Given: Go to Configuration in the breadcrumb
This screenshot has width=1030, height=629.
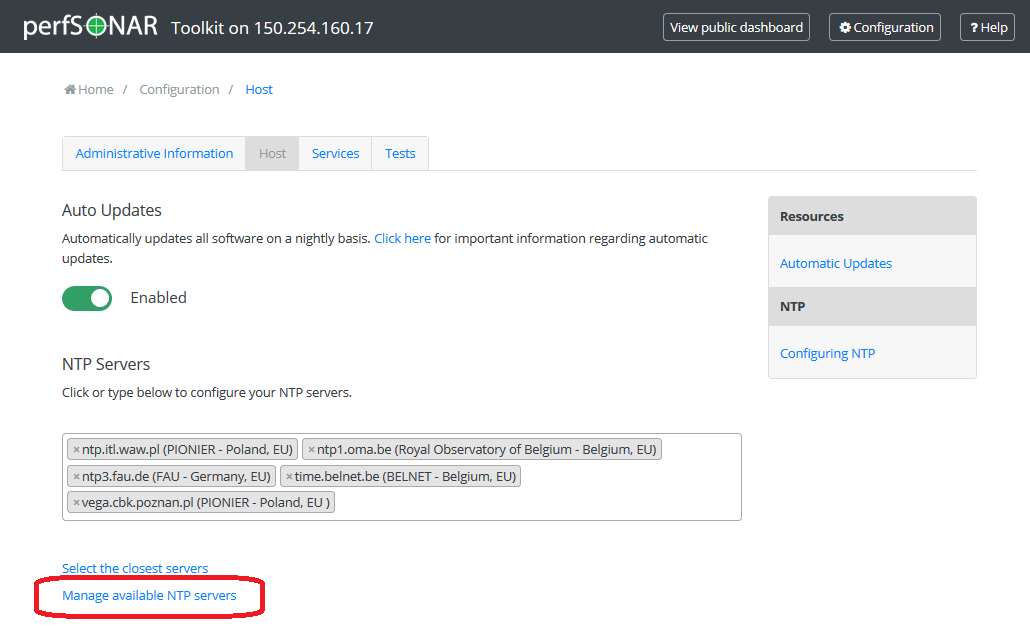Looking at the screenshot, I should pos(179,89).
